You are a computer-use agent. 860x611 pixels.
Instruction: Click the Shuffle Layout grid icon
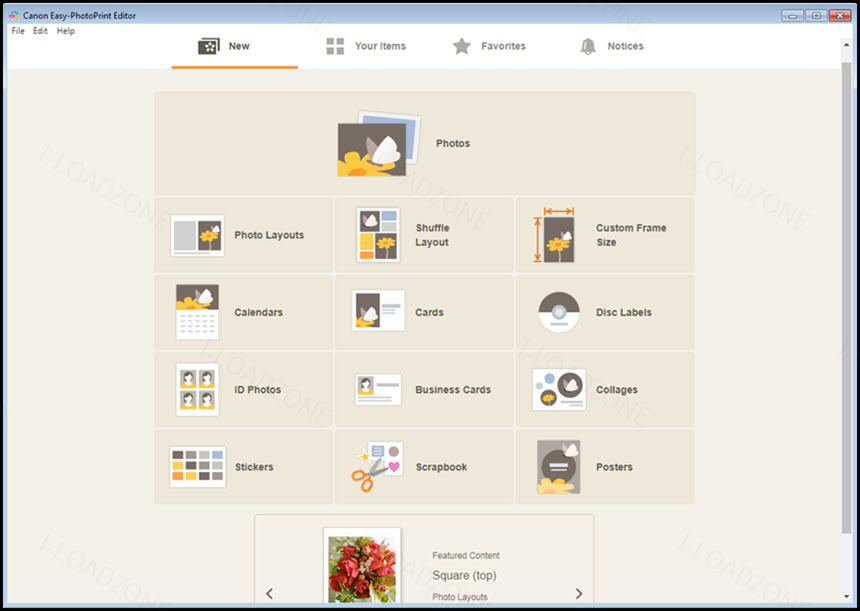(x=378, y=235)
